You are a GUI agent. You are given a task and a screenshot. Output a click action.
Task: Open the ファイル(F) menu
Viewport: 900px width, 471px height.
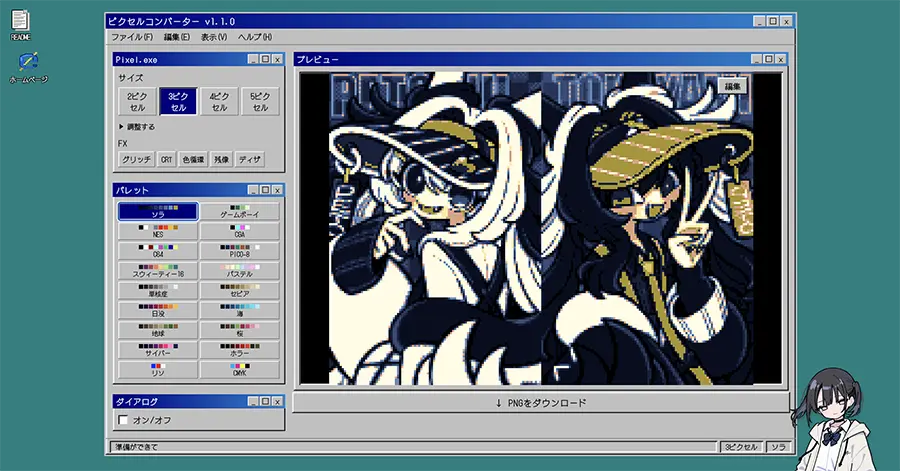click(x=132, y=37)
